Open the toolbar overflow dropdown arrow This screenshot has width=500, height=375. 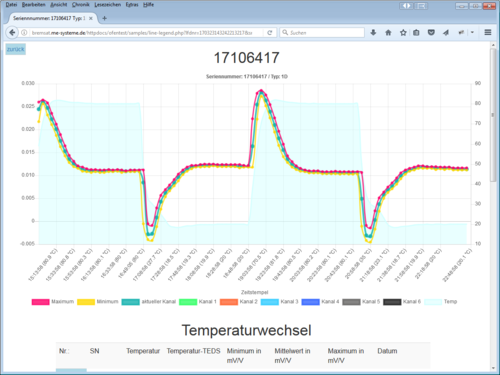(472, 32)
